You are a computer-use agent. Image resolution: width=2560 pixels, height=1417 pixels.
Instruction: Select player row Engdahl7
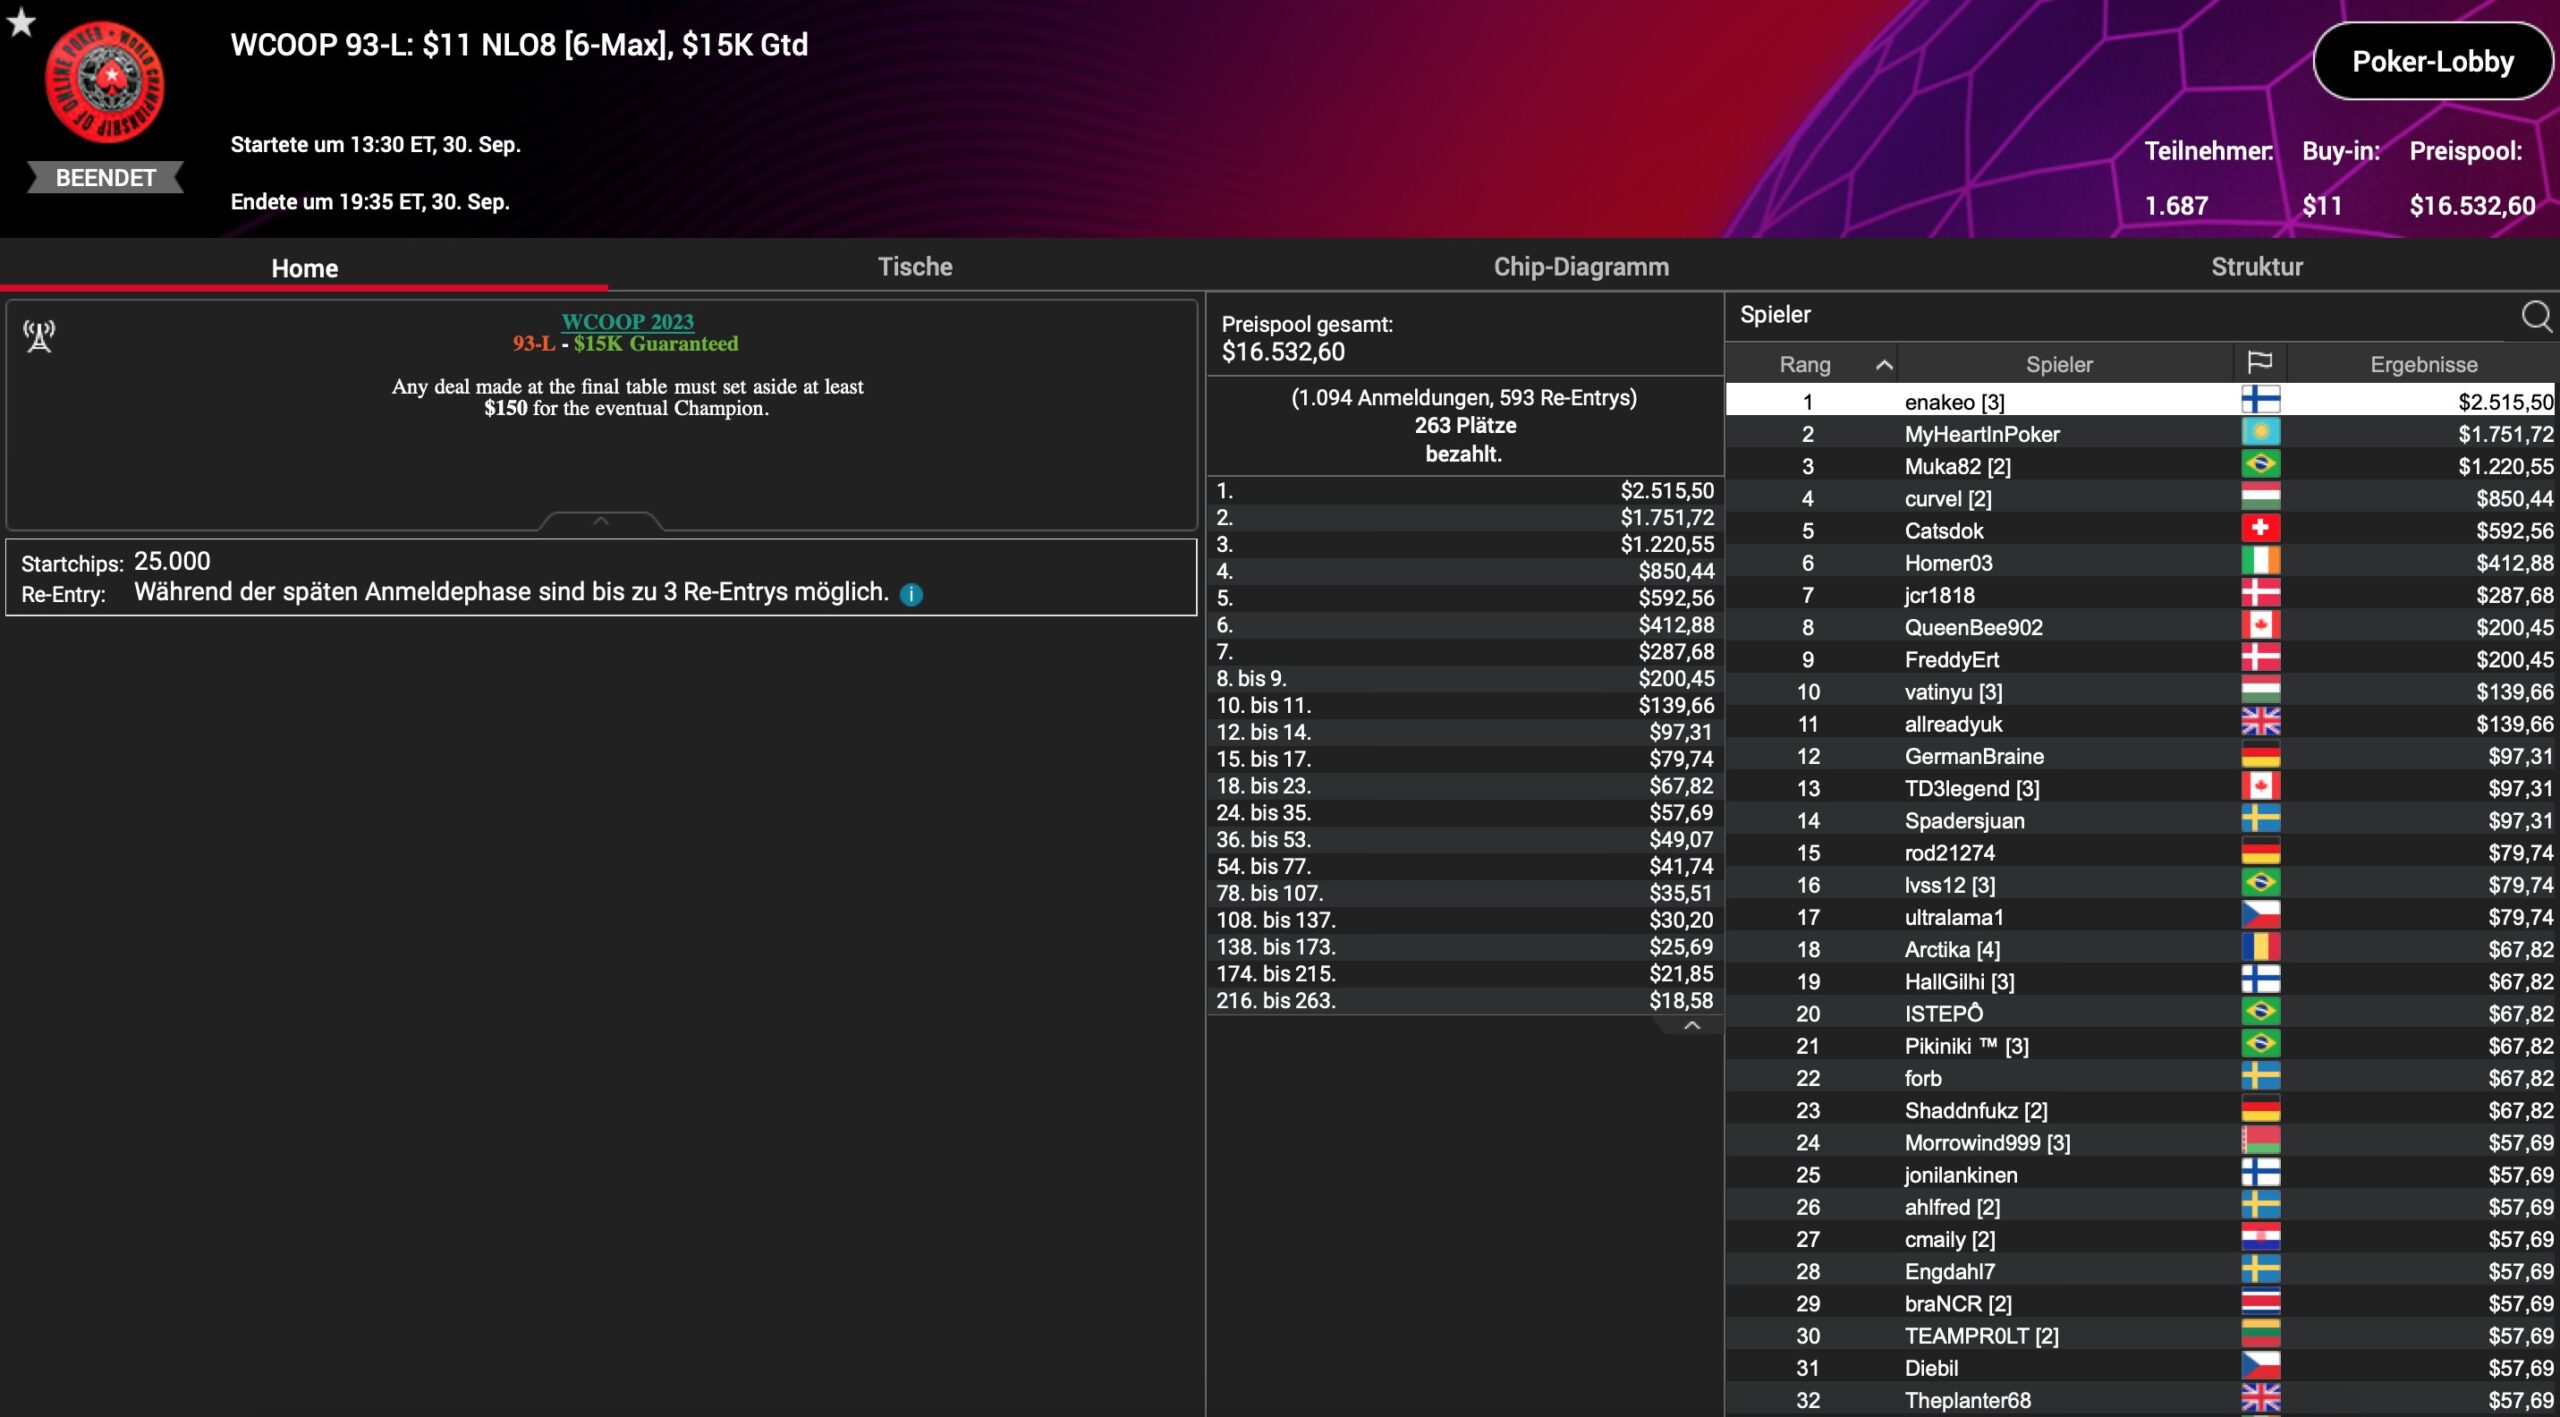(x=2140, y=1271)
